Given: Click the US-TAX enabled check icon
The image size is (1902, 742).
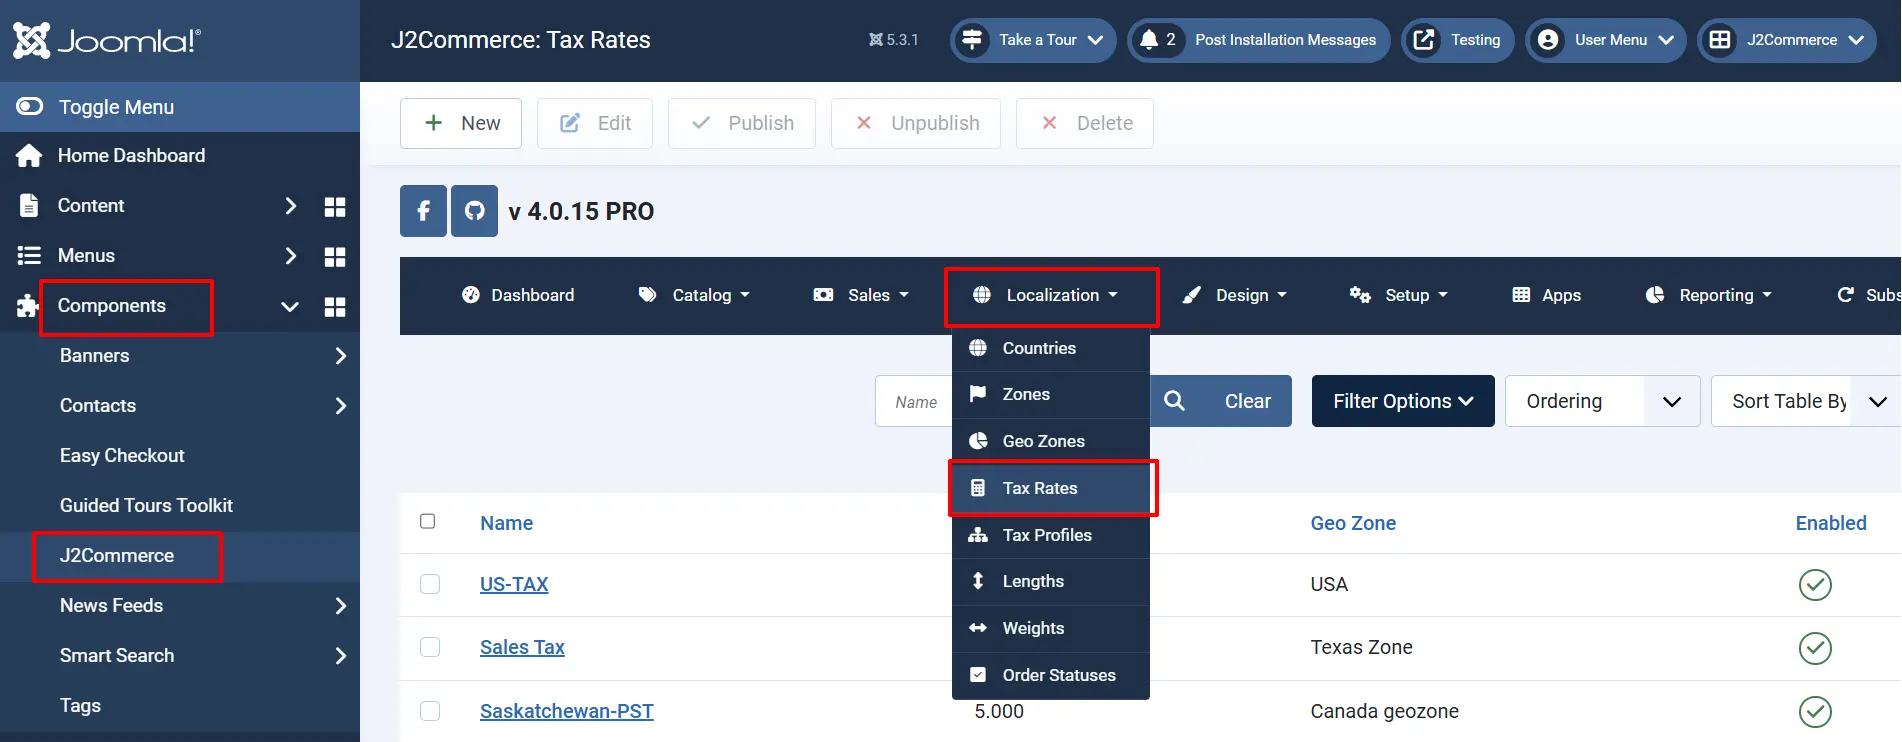Looking at the screenshot, I should (x=1815, y=584).
